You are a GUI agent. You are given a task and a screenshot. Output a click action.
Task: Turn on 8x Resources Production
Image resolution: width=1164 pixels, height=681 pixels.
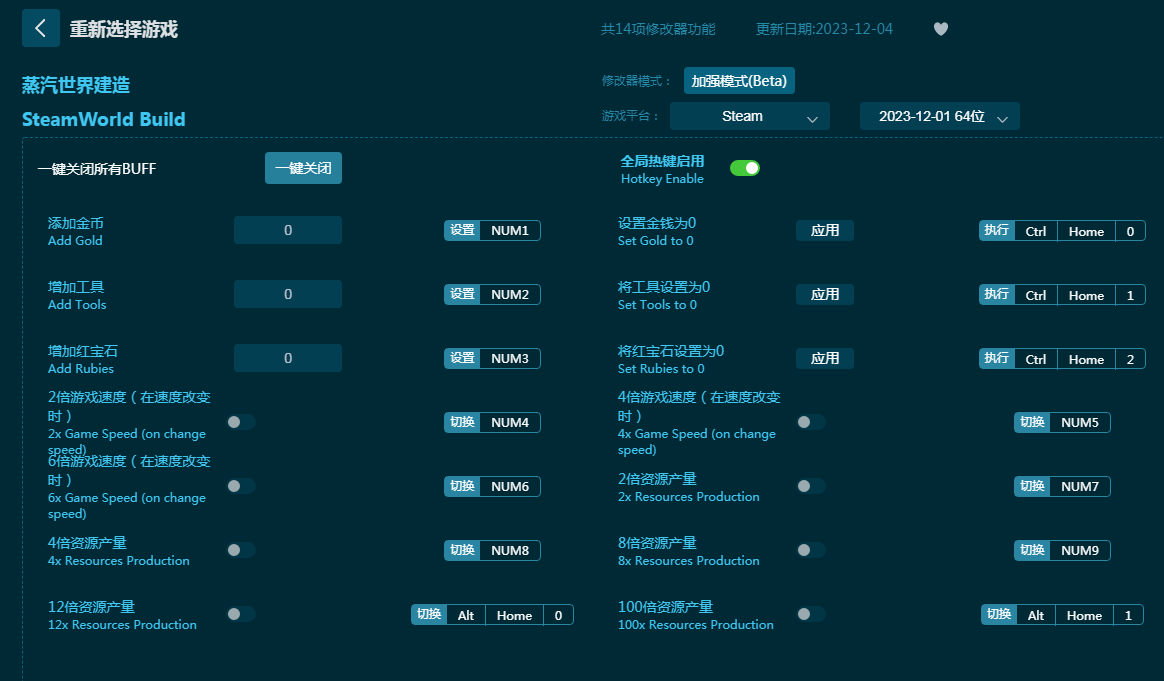(811, 550)
